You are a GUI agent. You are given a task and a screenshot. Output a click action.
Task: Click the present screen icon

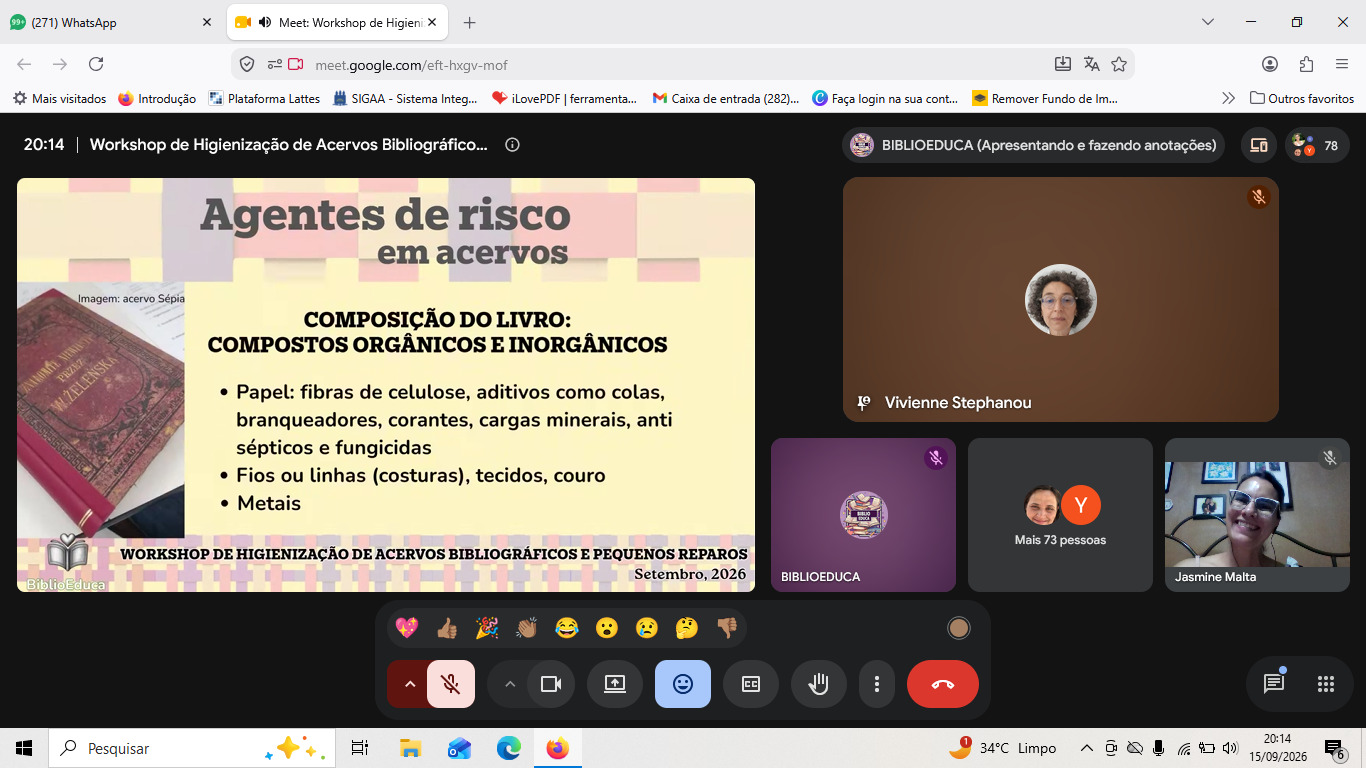[615, 684]
